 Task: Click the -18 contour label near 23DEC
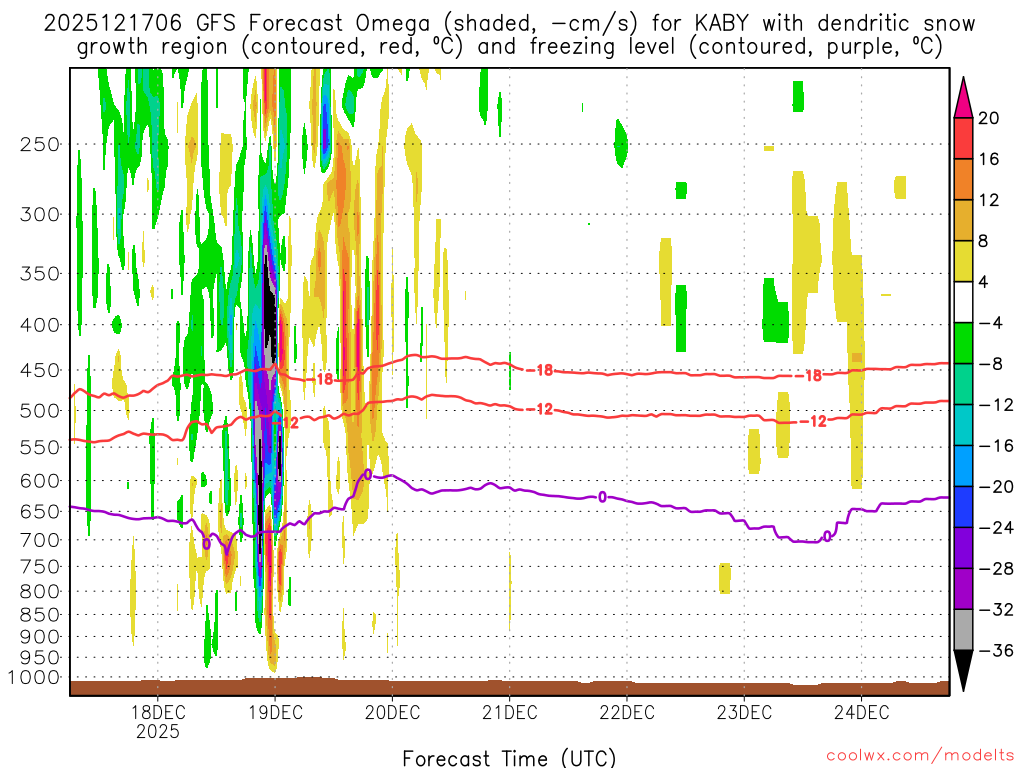(809, 376)
